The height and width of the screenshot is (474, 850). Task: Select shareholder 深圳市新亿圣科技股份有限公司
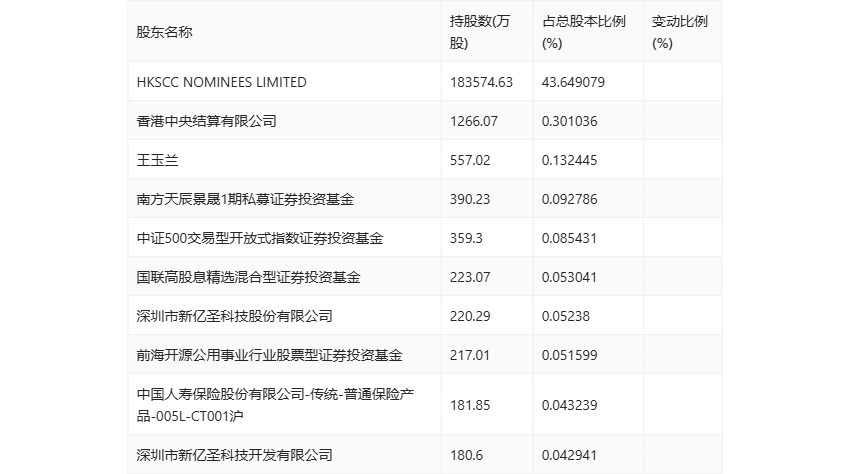(x=234, y=316)
